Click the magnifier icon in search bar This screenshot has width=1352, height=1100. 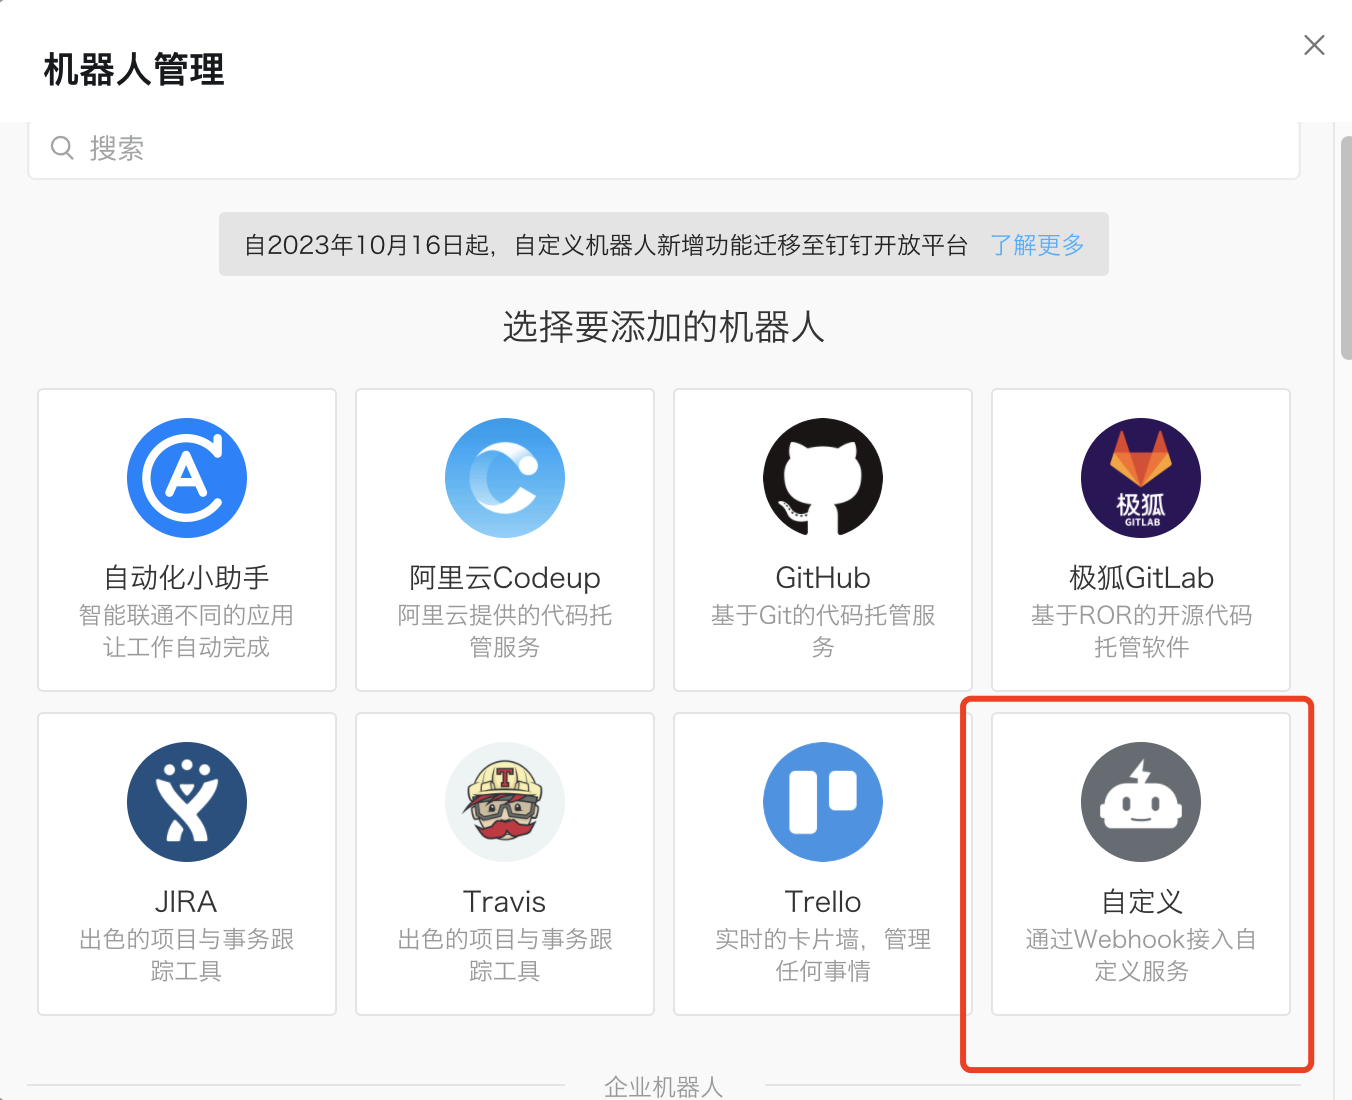[x=62, y=148]
